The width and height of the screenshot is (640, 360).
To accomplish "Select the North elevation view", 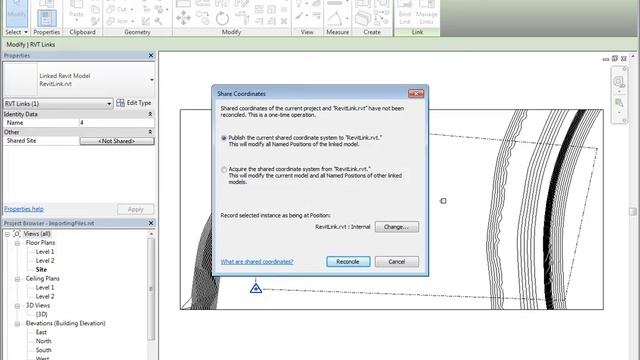I will (x=43, y=342).
